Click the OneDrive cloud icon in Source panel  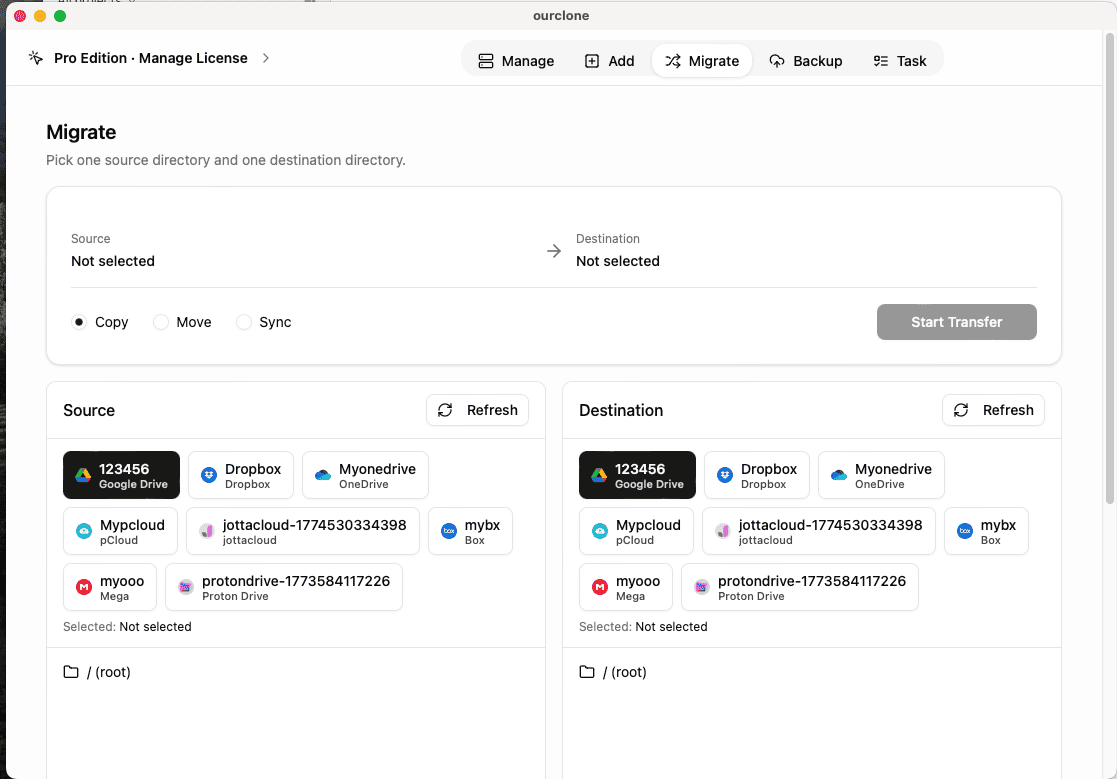[x=323, y=475]
